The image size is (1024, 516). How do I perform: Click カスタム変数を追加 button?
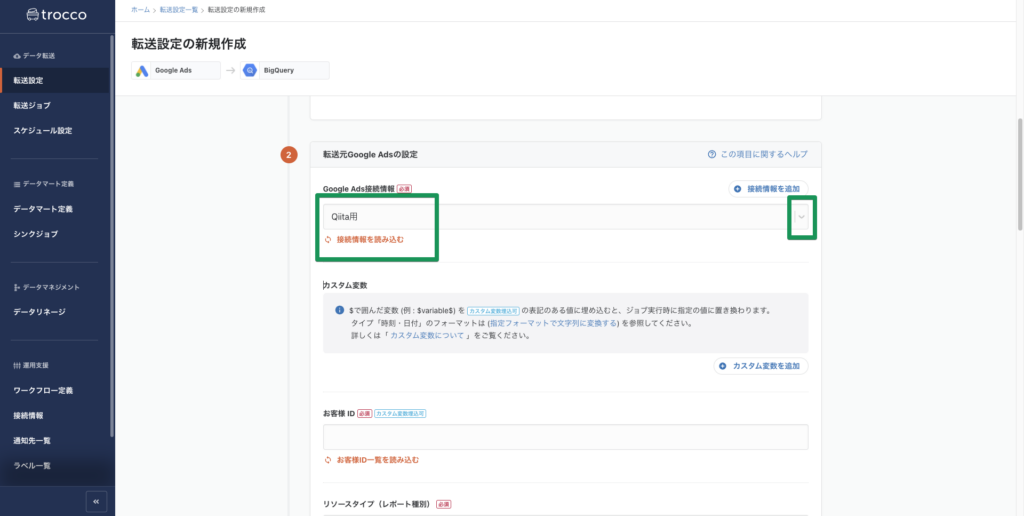(761, 366)
